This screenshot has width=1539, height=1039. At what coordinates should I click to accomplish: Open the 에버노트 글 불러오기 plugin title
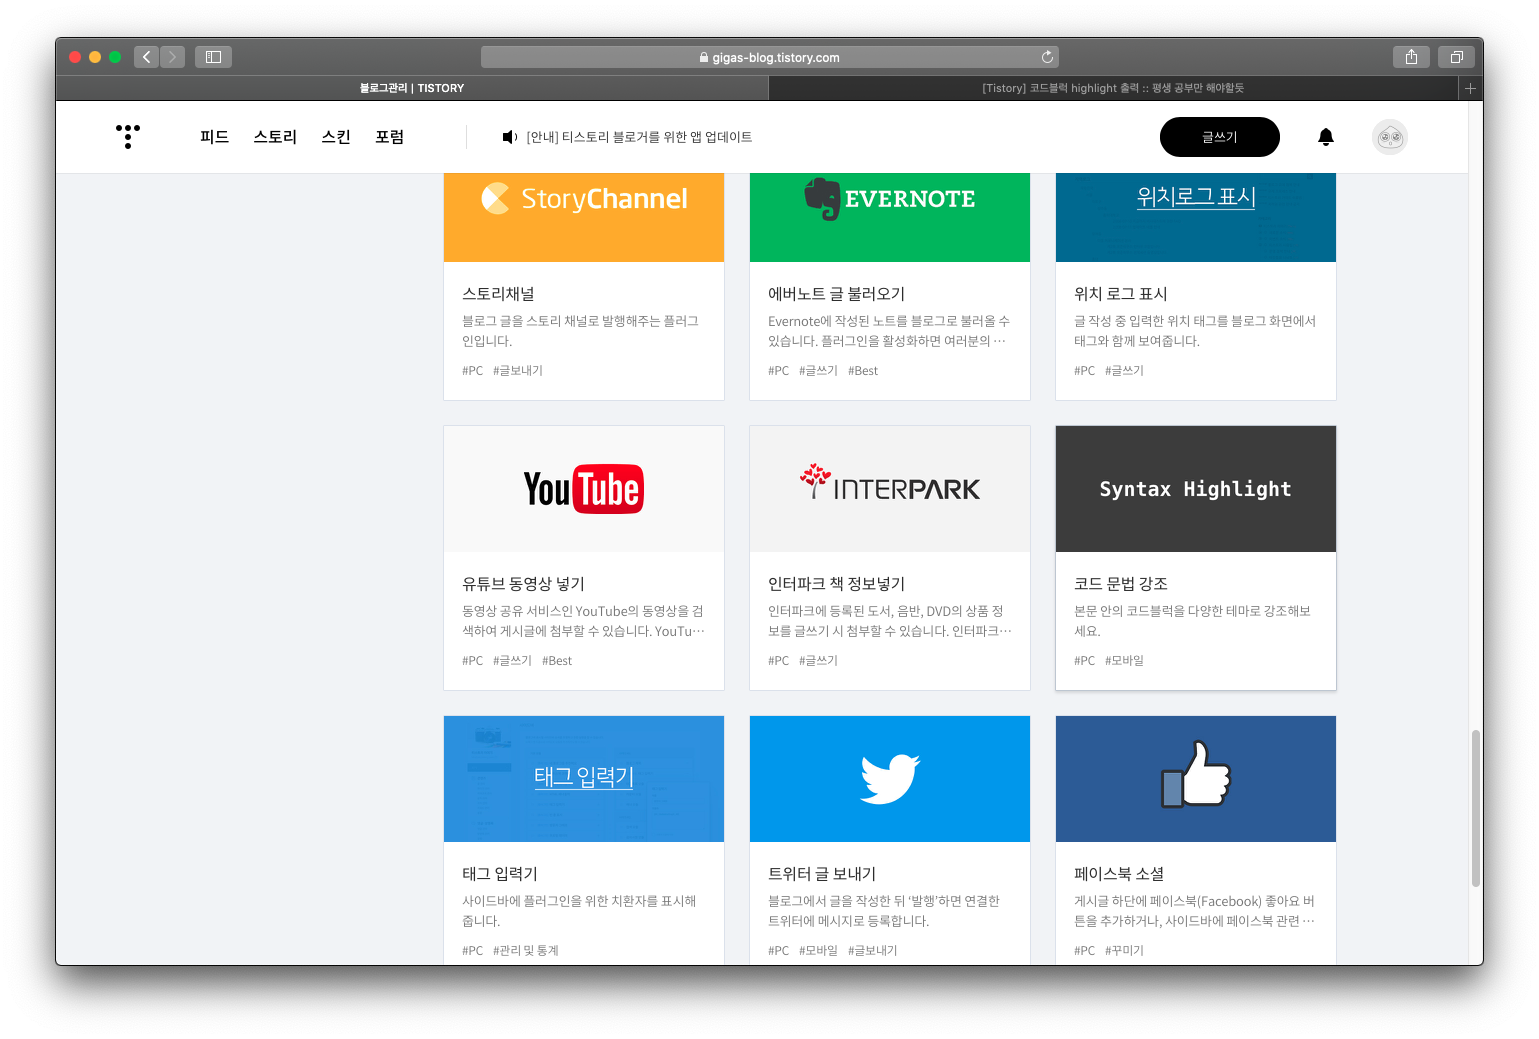[x=836, y=294]
